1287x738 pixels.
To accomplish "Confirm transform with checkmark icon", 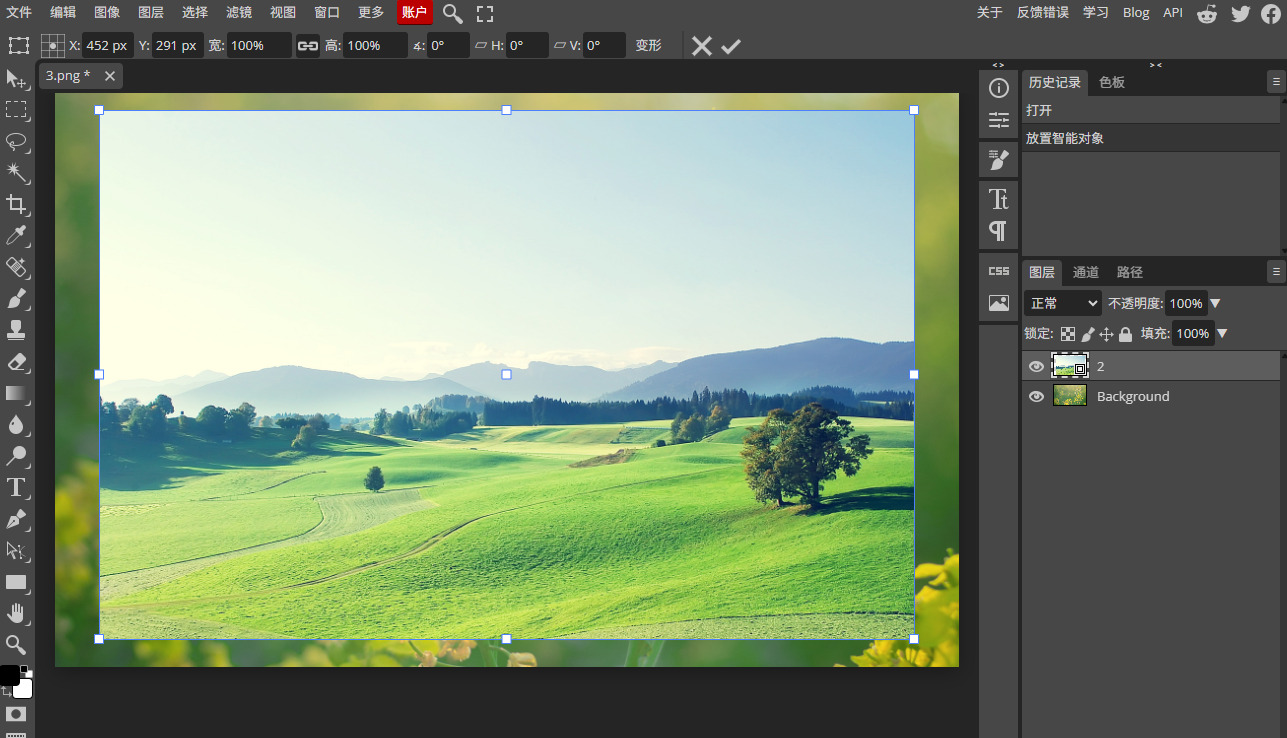I will coord(731,46).
